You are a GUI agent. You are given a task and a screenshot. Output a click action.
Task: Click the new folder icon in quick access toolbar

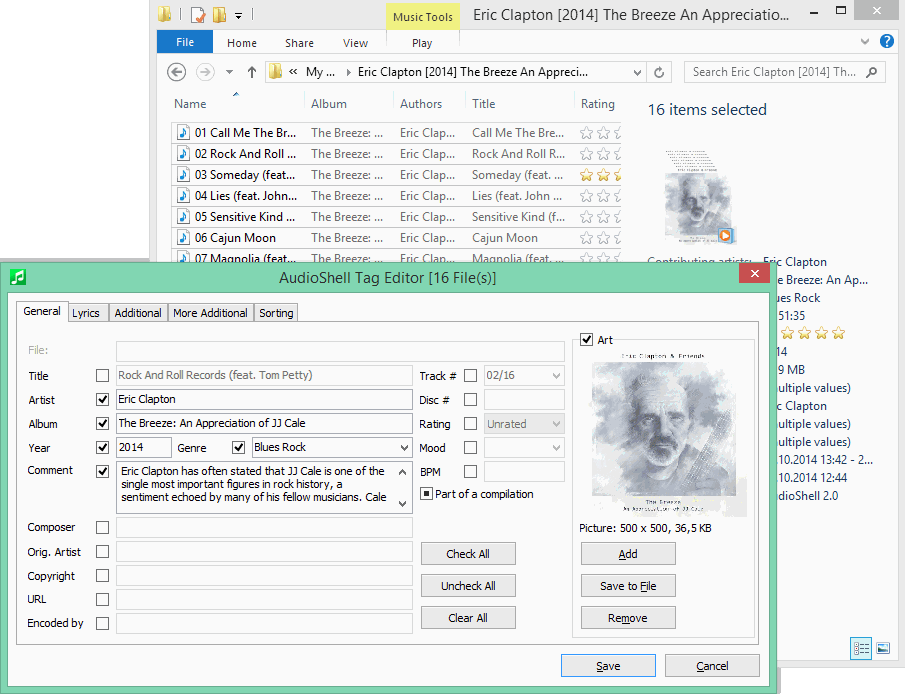coord(219,14)
